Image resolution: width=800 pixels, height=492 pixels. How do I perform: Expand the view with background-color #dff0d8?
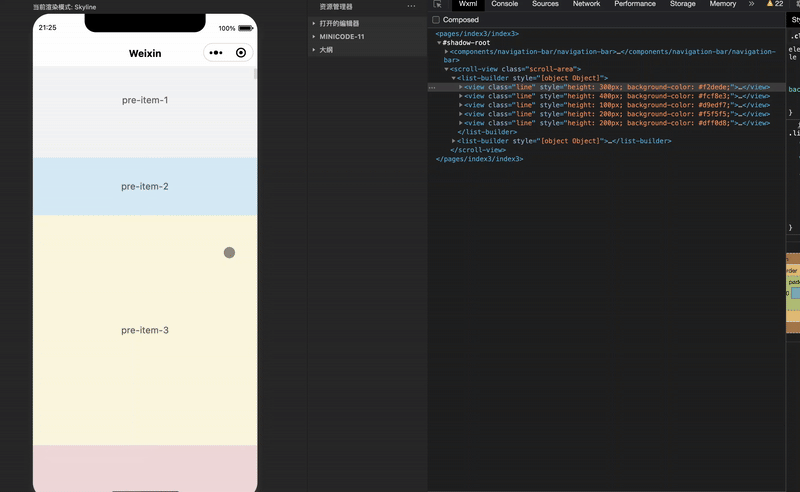(x=460, y=123)
